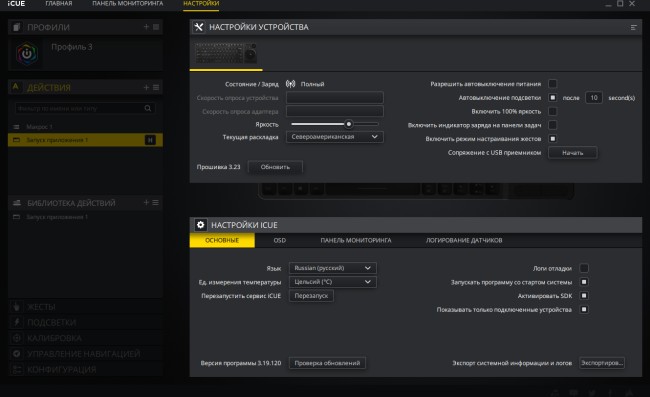The image size is (650, 397).
Task: Add item to actions library with plus
Action: coord(146,203)
